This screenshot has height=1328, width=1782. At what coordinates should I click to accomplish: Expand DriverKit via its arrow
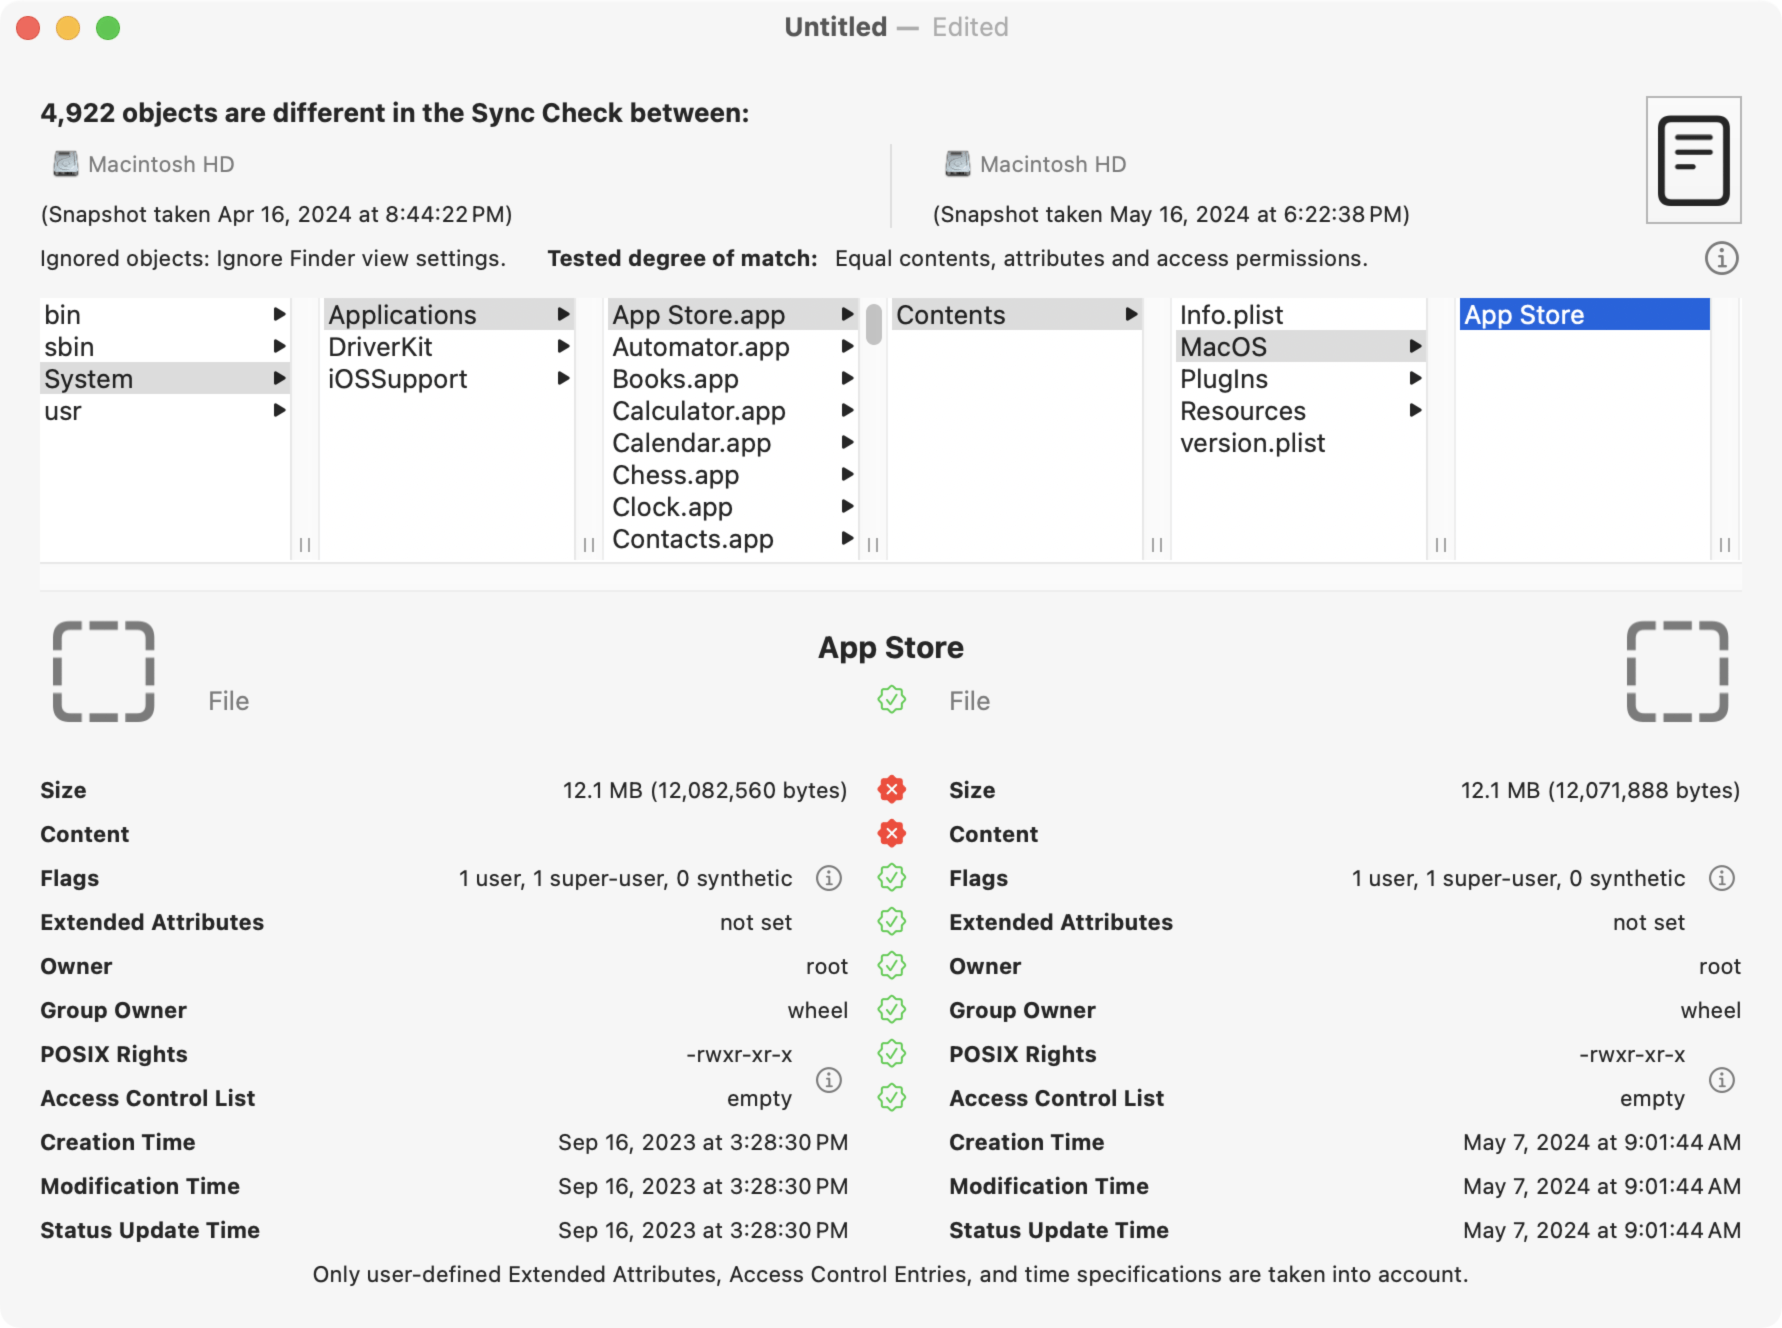pos(564,346)
